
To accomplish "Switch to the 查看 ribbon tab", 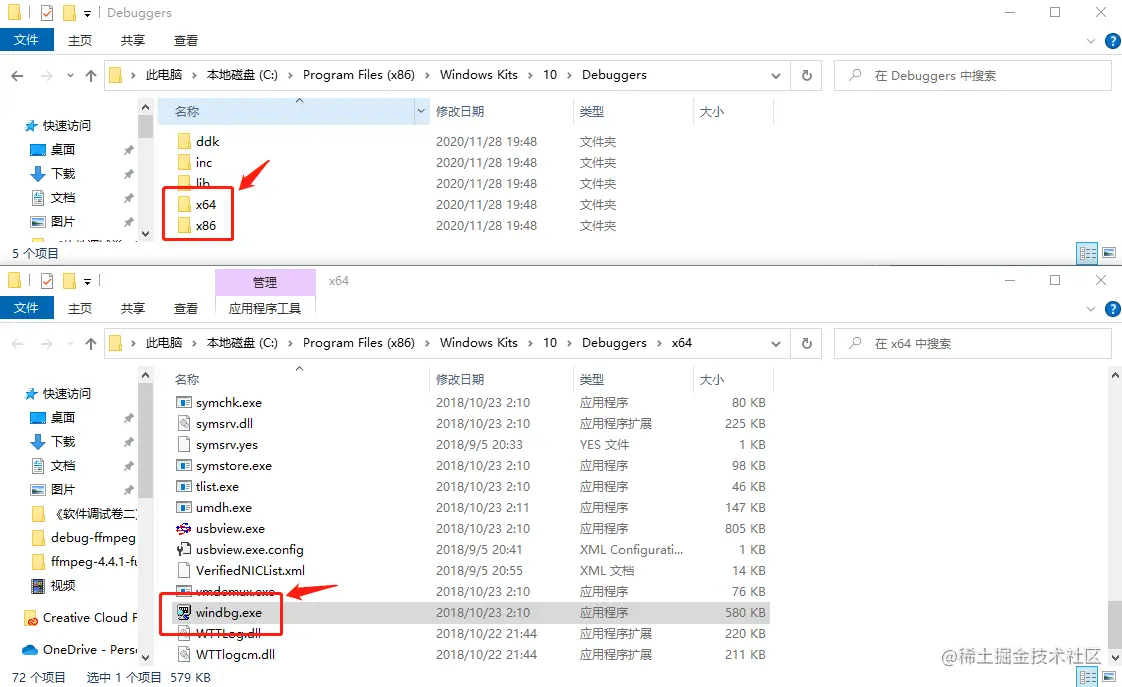I will pos(186,308).
